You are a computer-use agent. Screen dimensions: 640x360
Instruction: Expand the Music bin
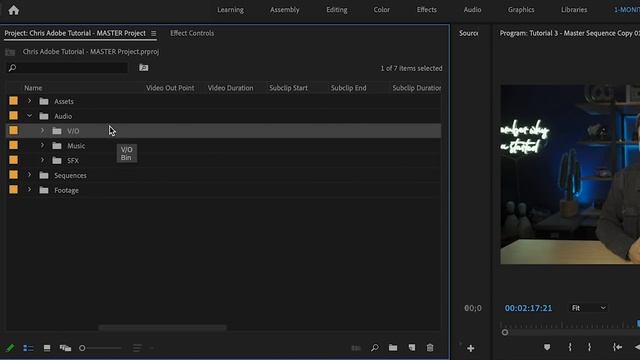(x=42, y=145)
